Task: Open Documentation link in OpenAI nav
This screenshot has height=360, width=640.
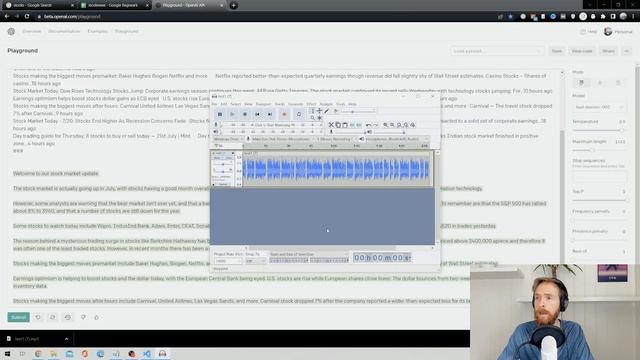Action: pos(64,31)
